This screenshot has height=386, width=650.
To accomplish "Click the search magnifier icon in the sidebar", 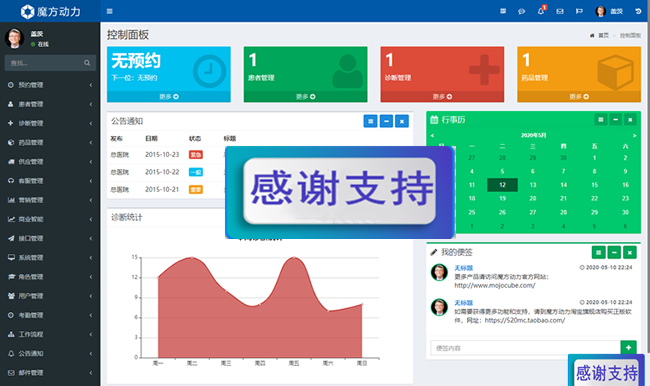I will tap(87, 63).
